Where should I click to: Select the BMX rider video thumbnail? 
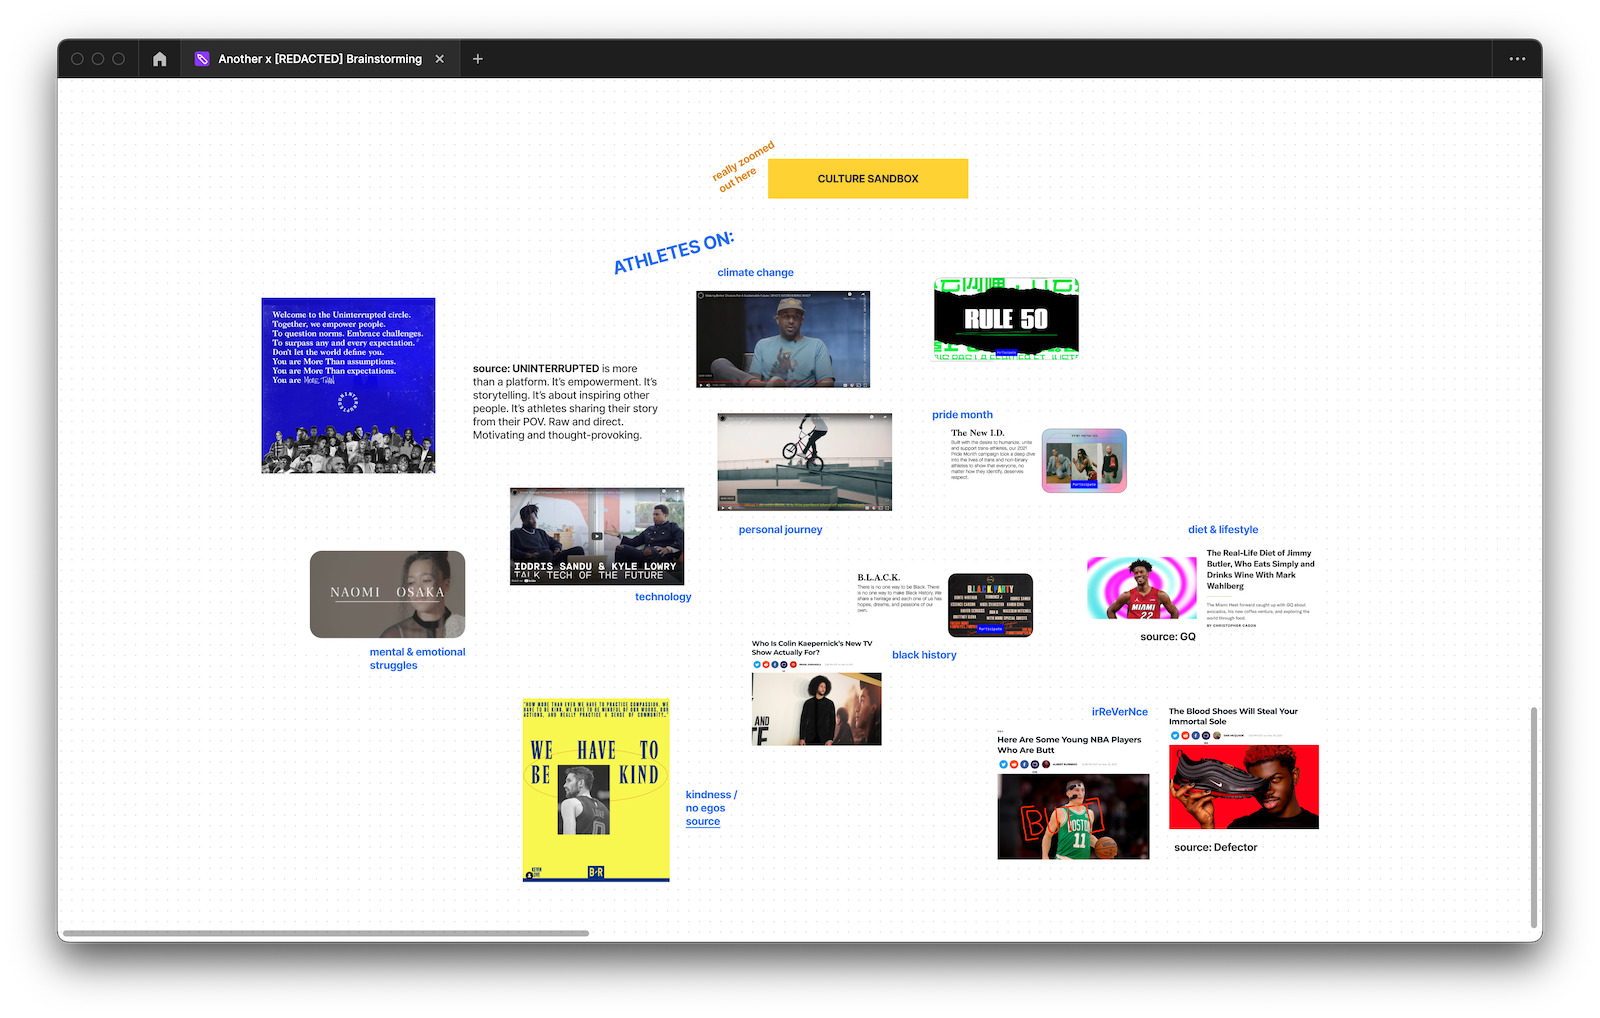(804, 462)
